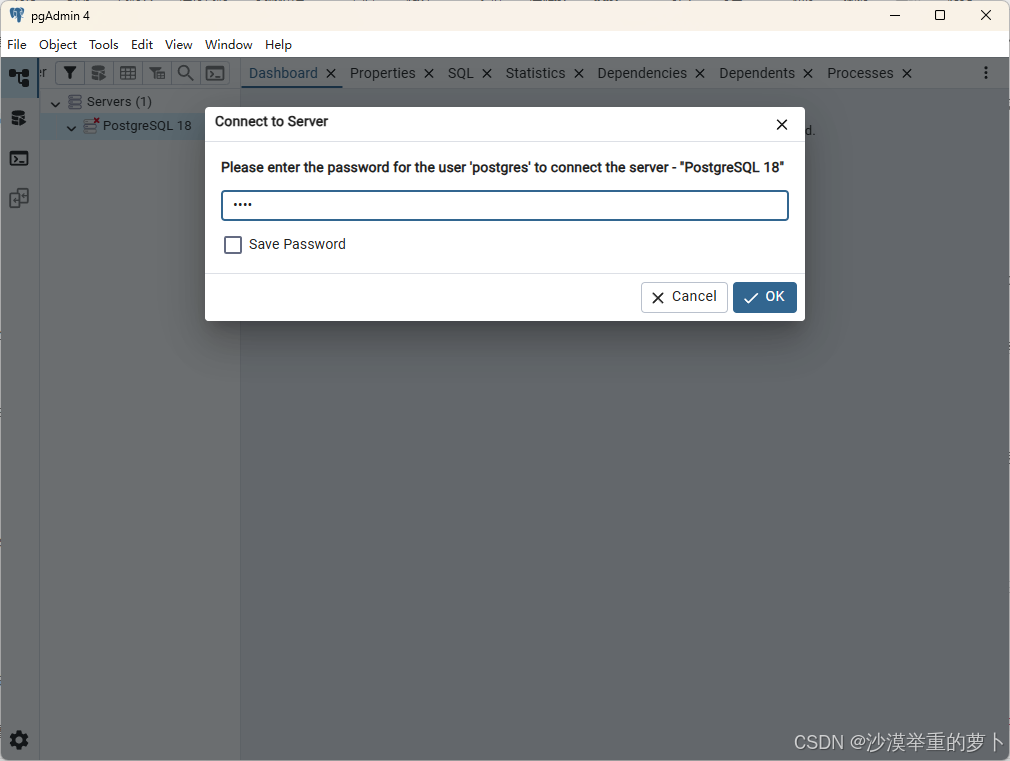Open the Object Explorer sidebar icon
This screenshot has width=1010, height=761.
(19, 77)
